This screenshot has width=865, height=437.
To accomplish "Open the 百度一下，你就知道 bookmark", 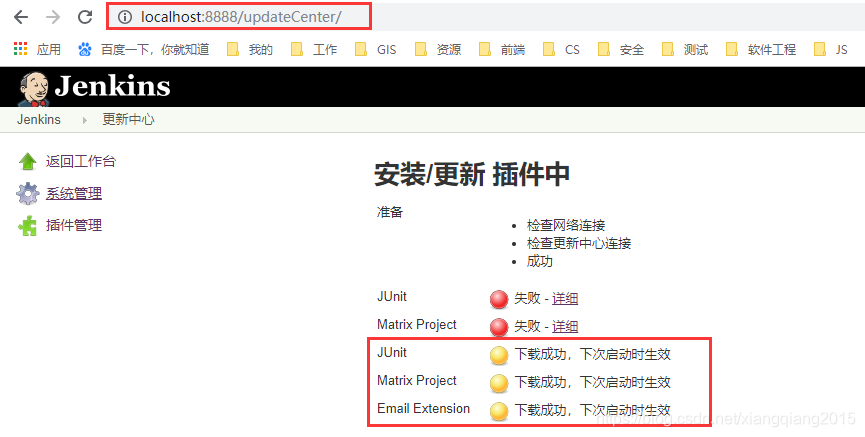I will tap(143, 50).
